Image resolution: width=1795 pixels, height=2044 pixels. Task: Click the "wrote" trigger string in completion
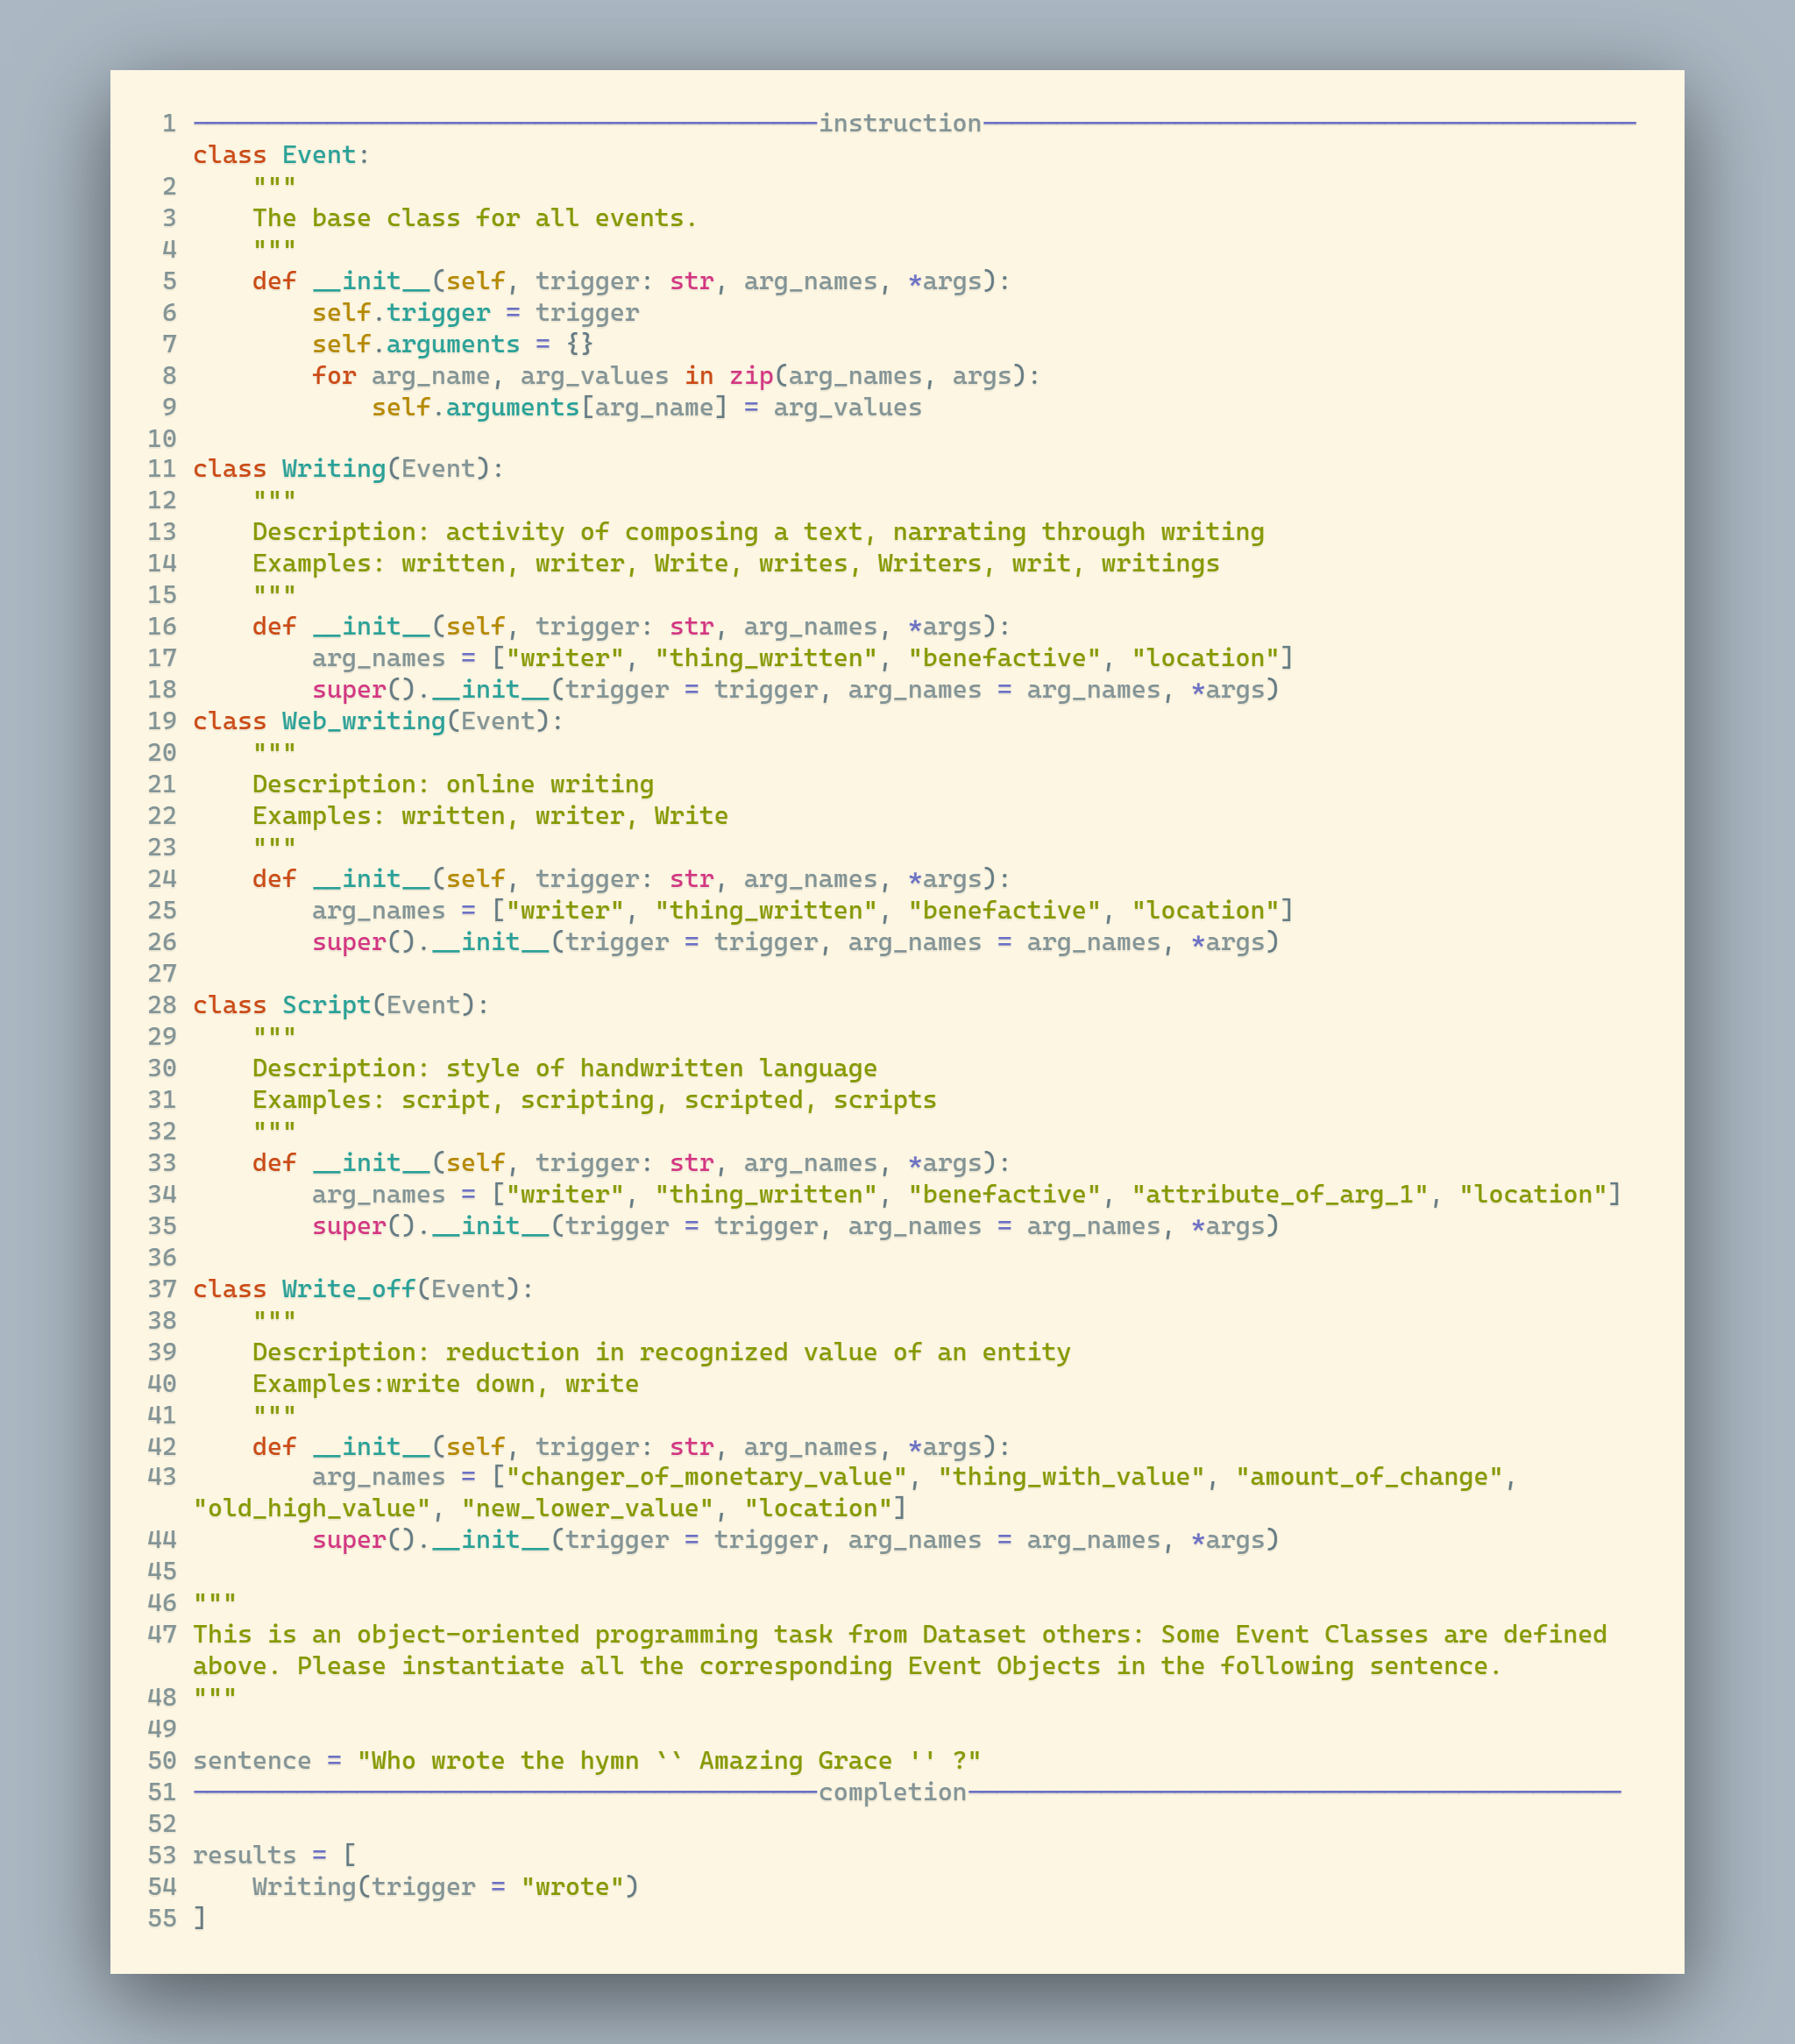(x=572, y=1887)
